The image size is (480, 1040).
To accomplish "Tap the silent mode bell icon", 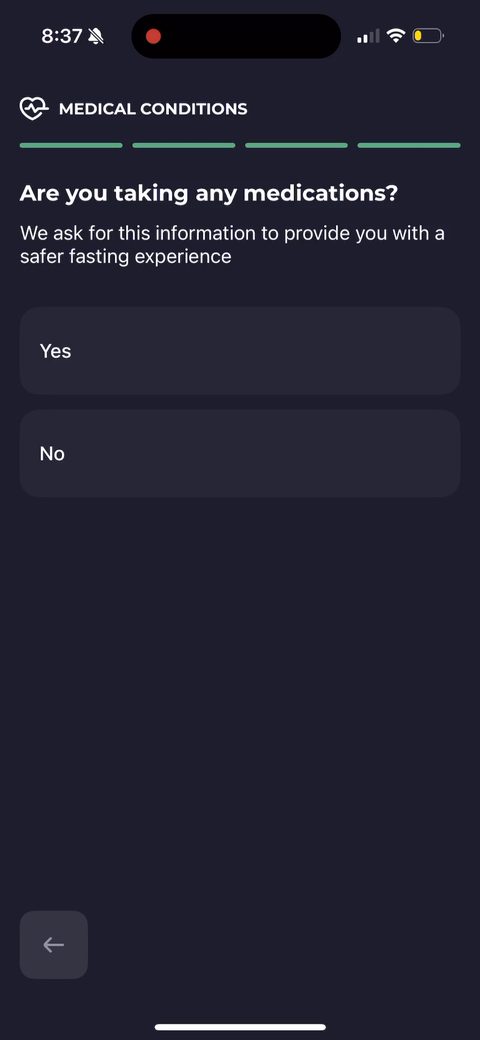I will (x=95, y=36).
